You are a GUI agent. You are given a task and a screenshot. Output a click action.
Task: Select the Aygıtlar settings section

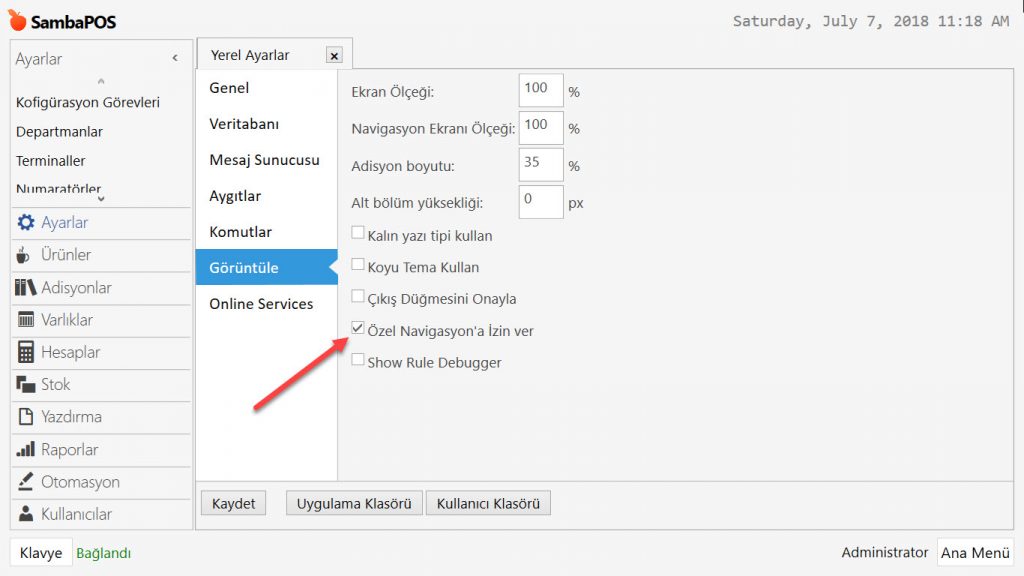pos(235,196)
